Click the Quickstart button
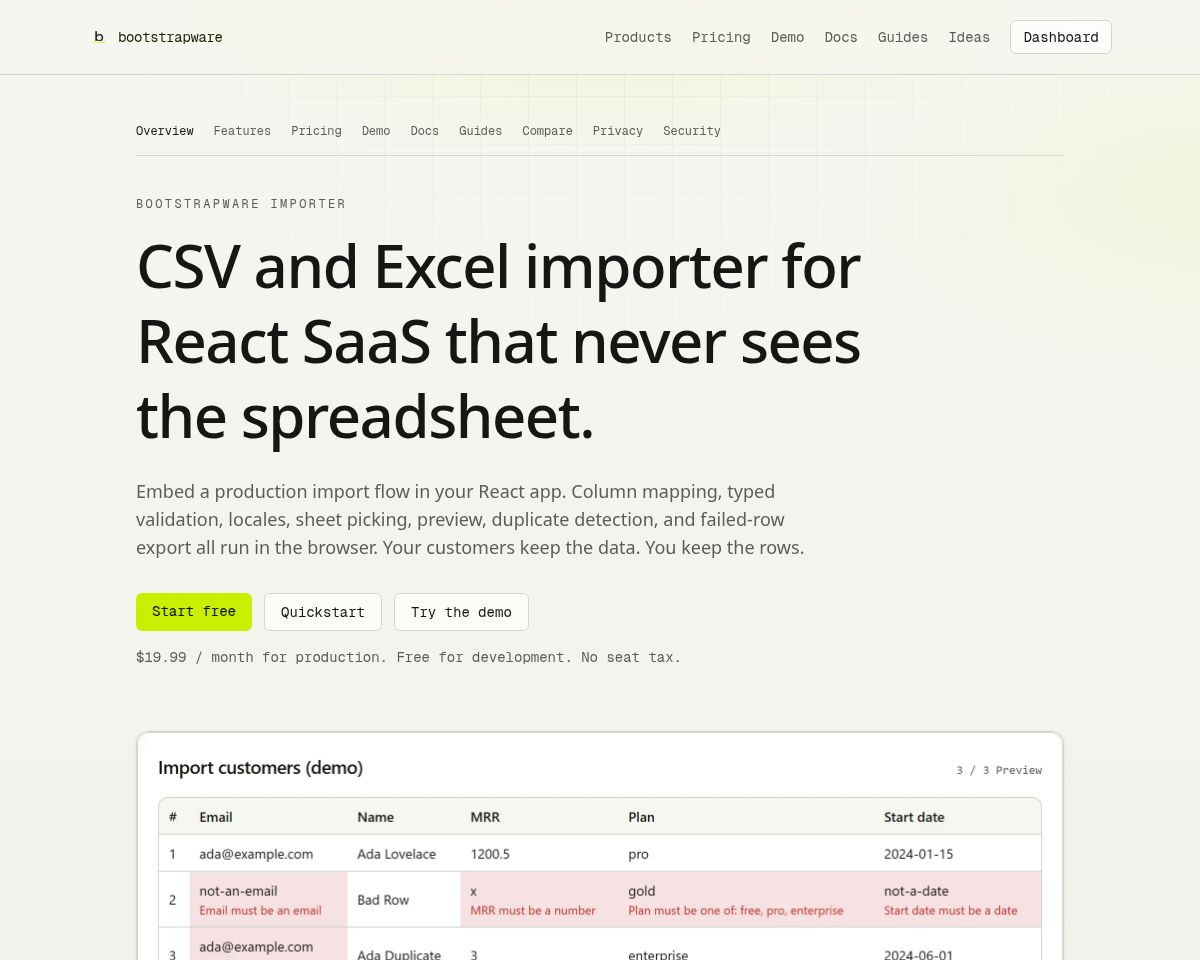This screenshot has height=960, width=1200. pyautogui.click(x=323, y=612)
